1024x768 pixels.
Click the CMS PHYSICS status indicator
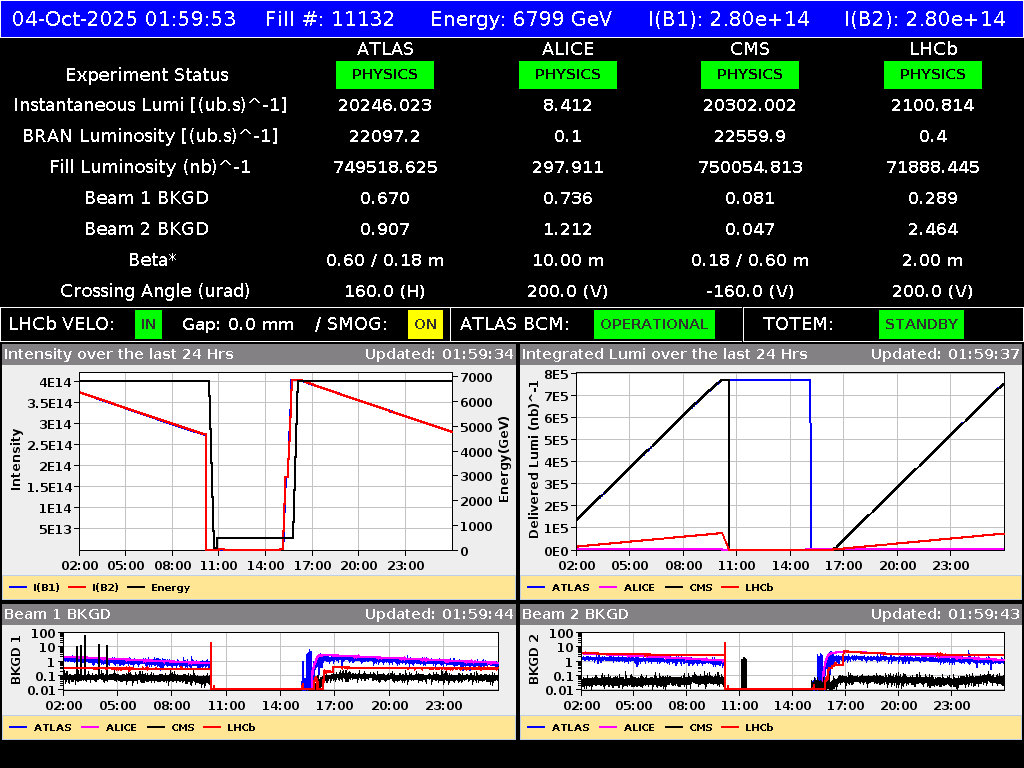point(750,74)
